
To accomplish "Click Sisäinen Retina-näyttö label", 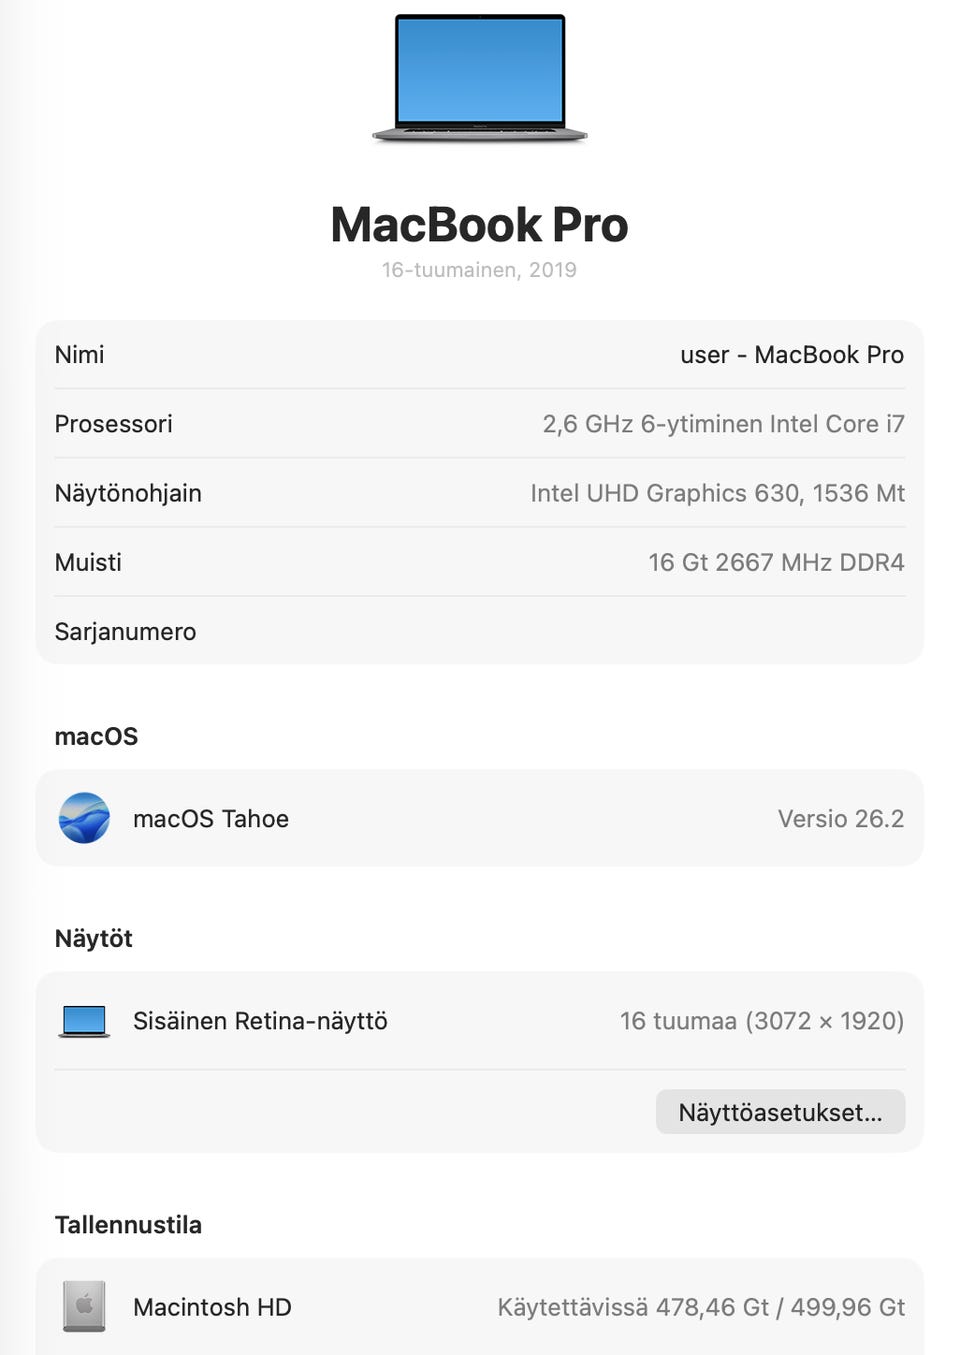I will 260,1021.
